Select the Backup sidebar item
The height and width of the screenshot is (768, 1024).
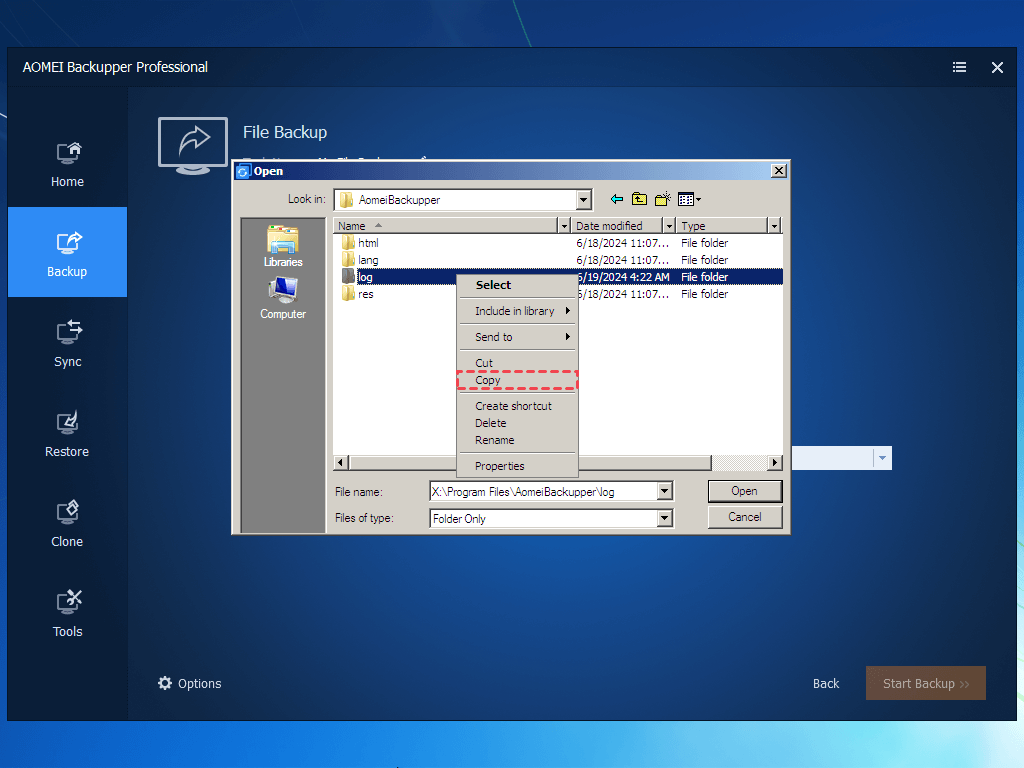click(67, 252)
